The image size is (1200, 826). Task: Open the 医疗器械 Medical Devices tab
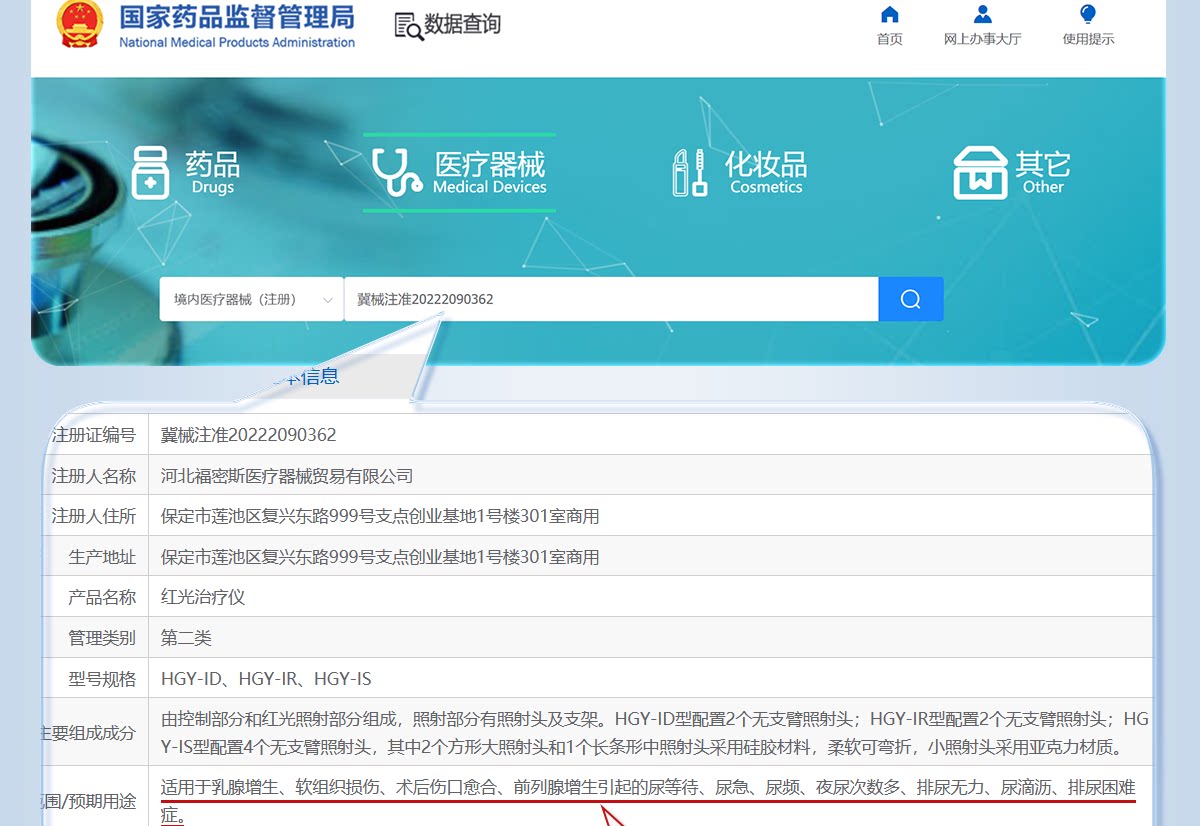coord(459,172)
